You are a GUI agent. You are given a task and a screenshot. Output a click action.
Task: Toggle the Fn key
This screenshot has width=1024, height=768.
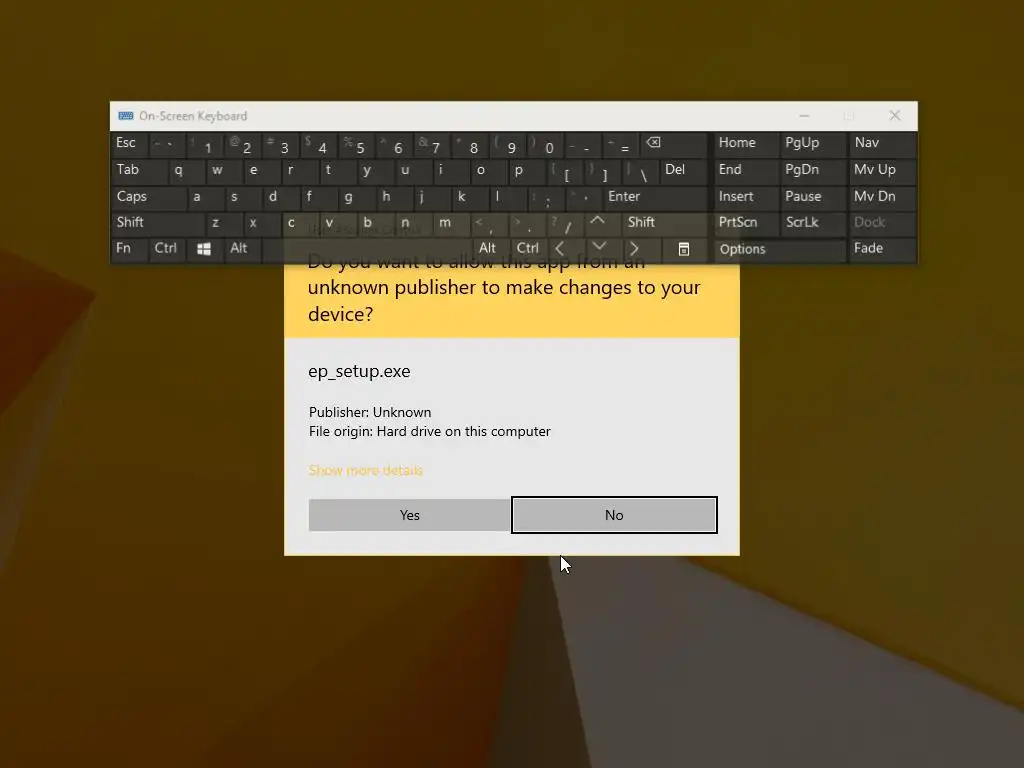tap(129, 249)
